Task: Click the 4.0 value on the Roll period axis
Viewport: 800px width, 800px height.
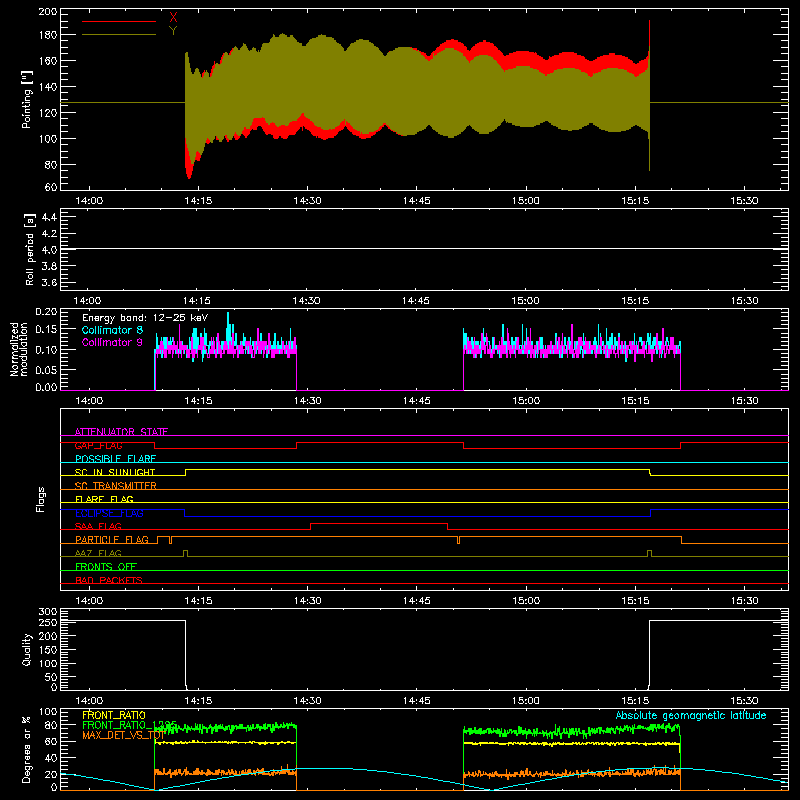Action: point(49,250)
